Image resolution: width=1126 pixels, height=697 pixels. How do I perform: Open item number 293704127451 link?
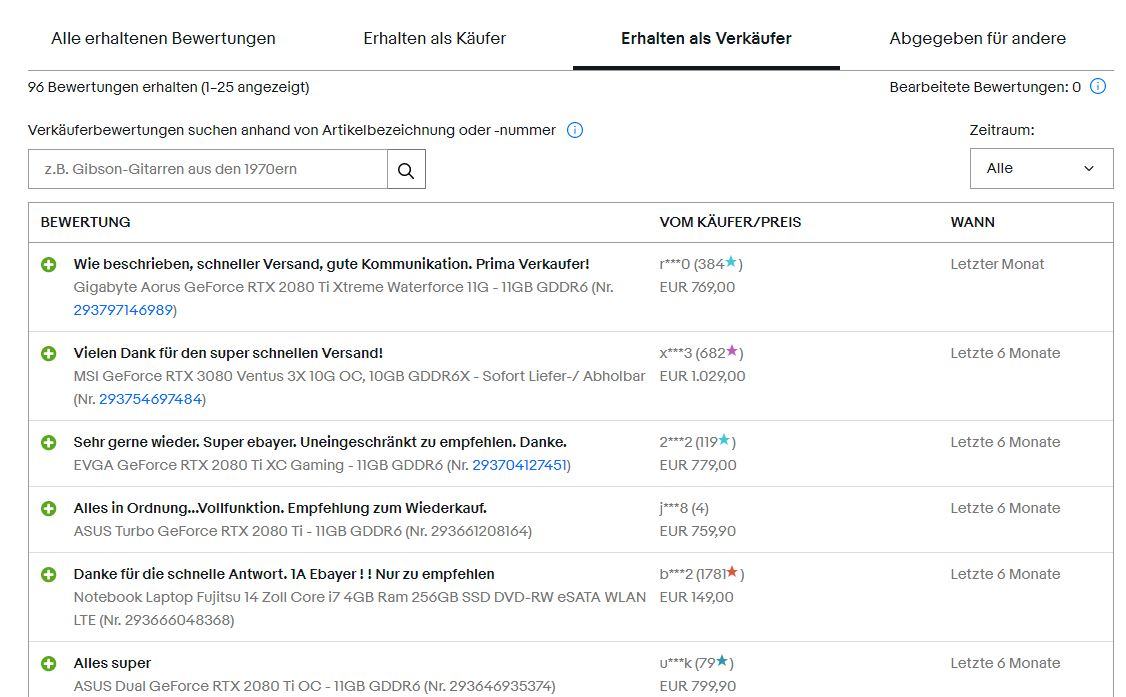[x=519, y=465]
